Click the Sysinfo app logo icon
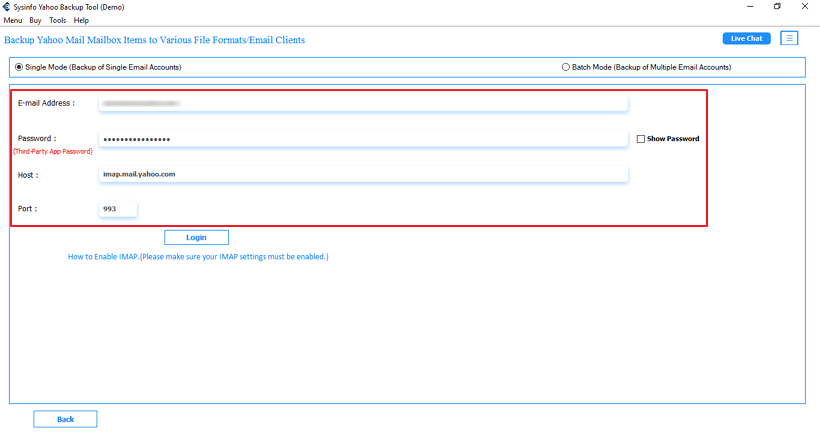The image size is (820, 437). [6, 7]
